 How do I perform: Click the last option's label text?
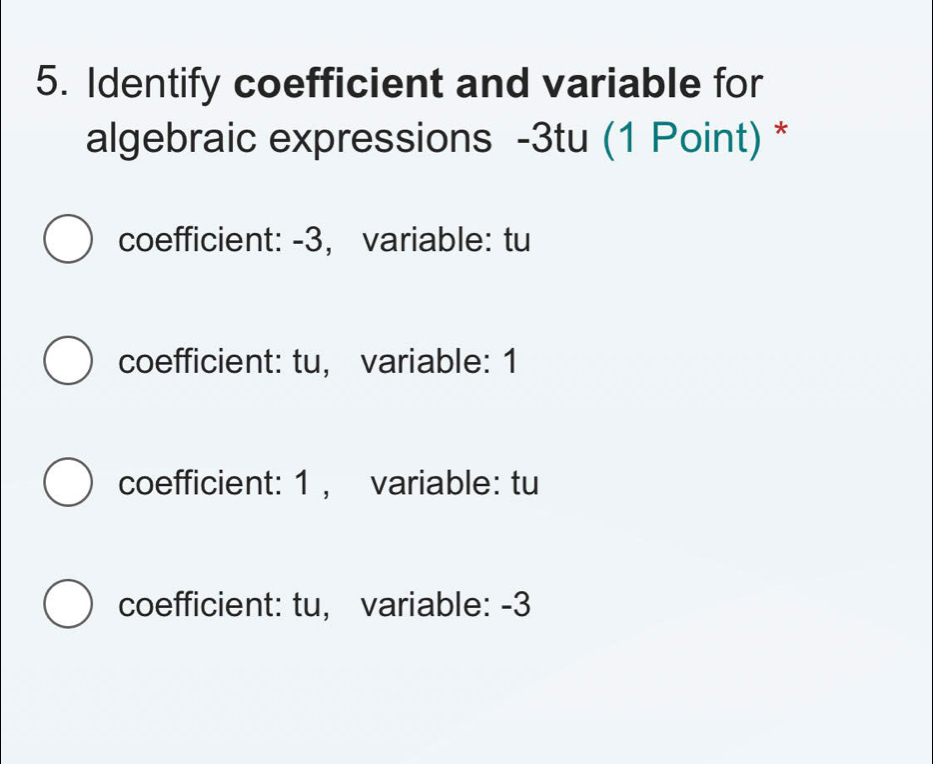326,604
